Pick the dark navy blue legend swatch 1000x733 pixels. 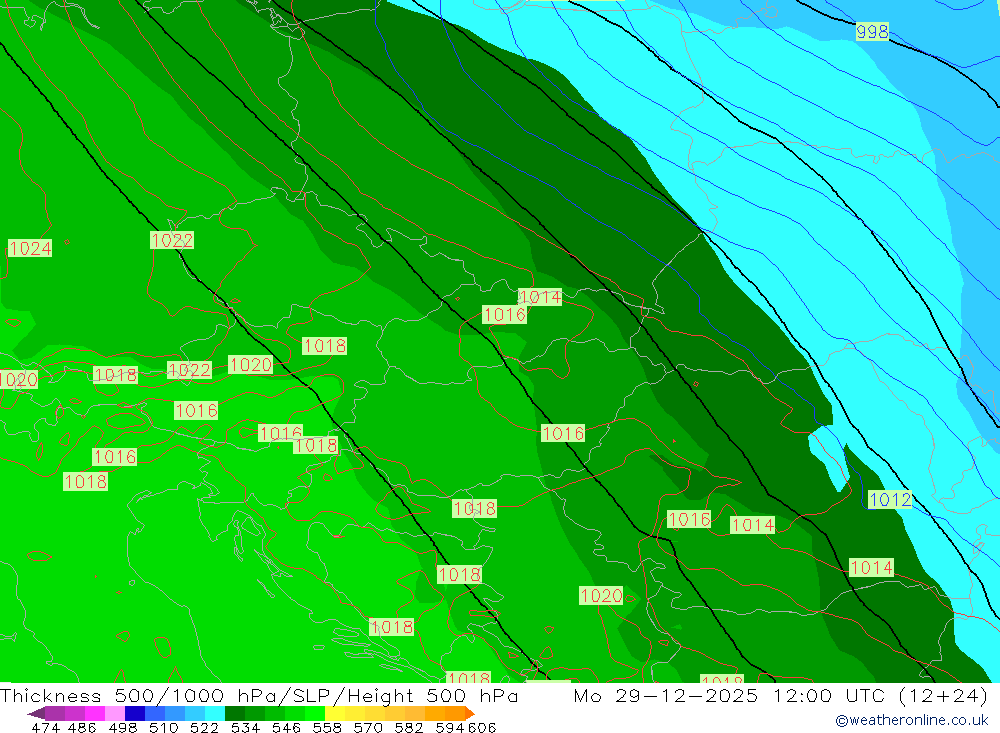(135, 713)
